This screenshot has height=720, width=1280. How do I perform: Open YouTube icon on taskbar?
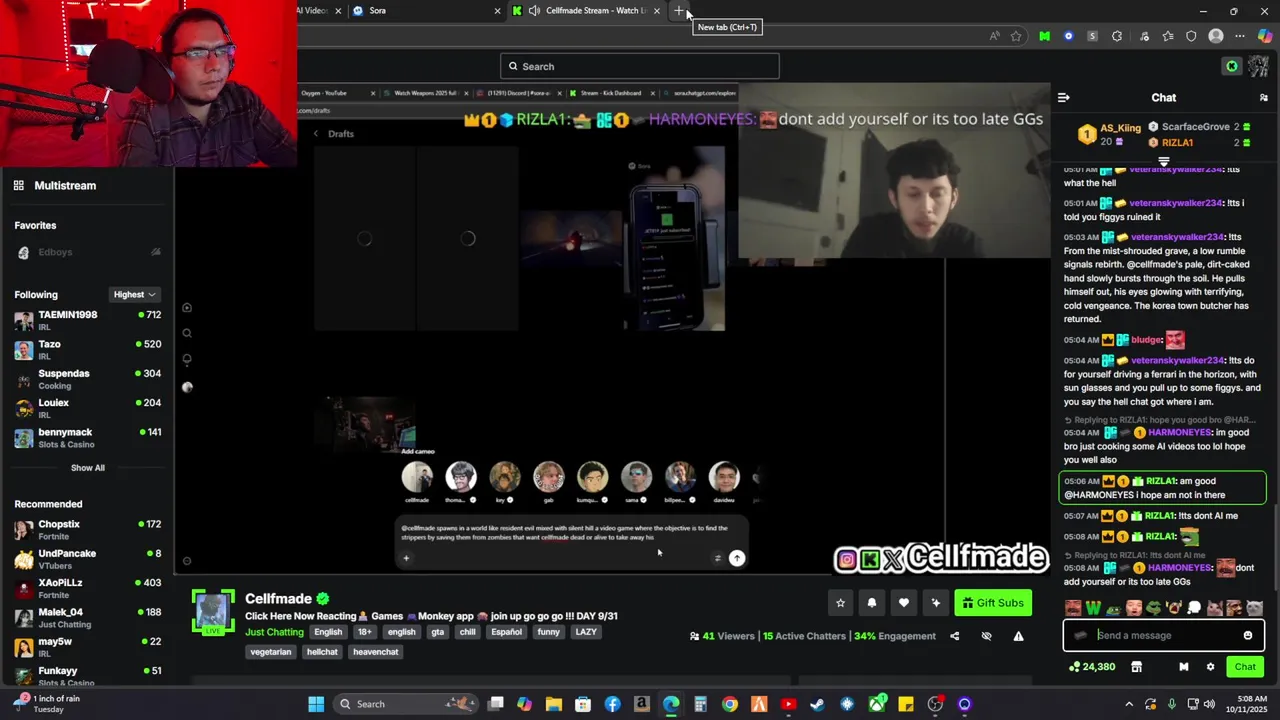[x=788, y=704]
